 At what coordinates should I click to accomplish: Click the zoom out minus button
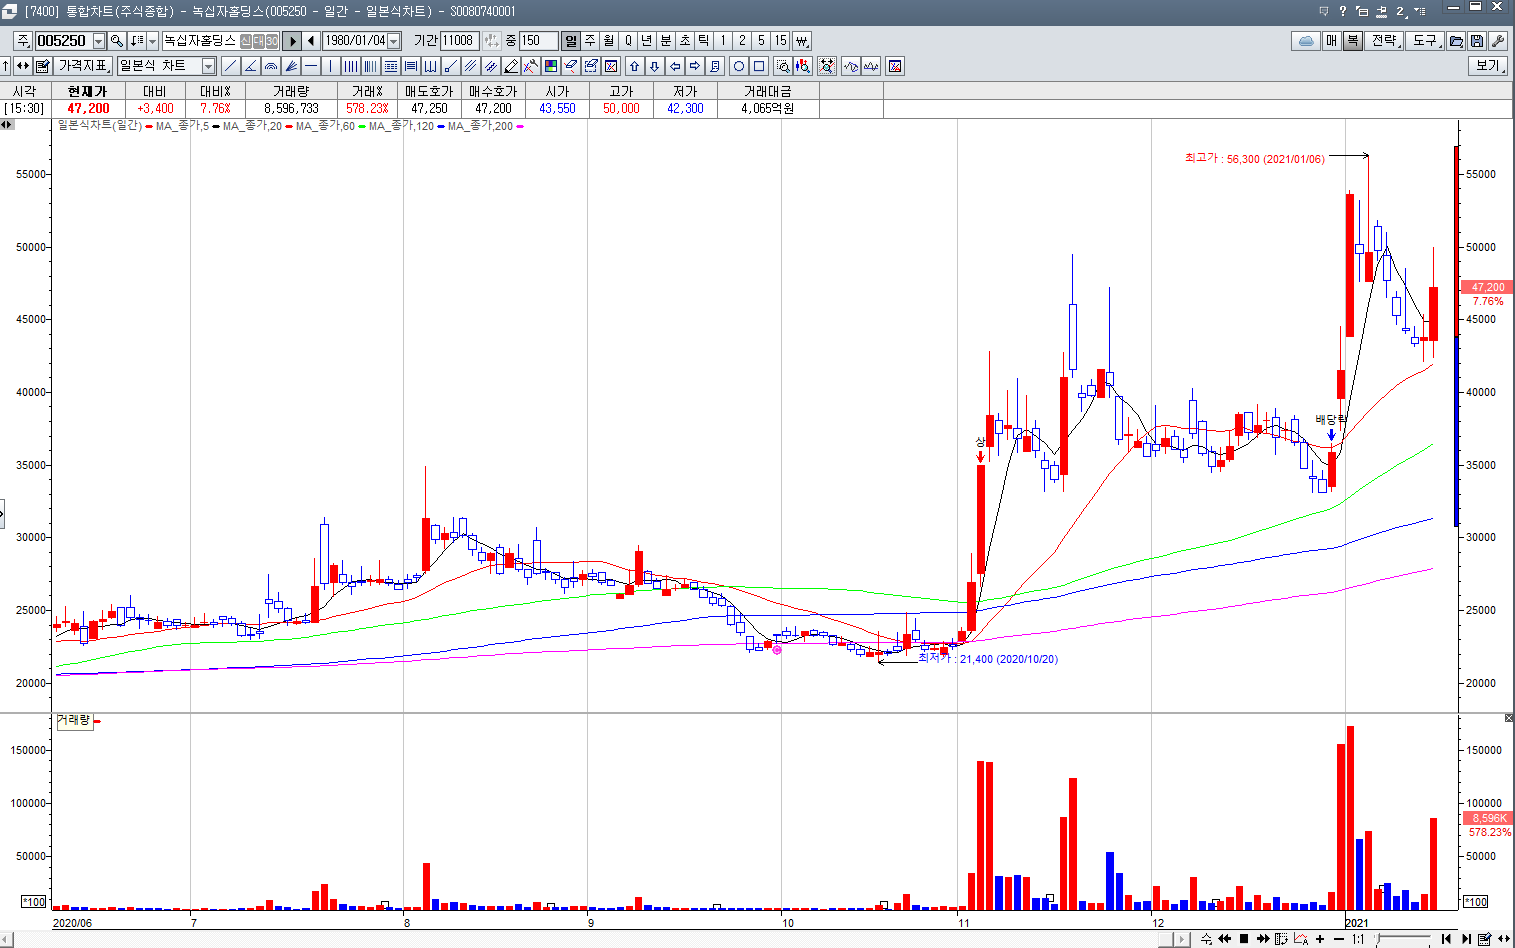point(1339,939)
